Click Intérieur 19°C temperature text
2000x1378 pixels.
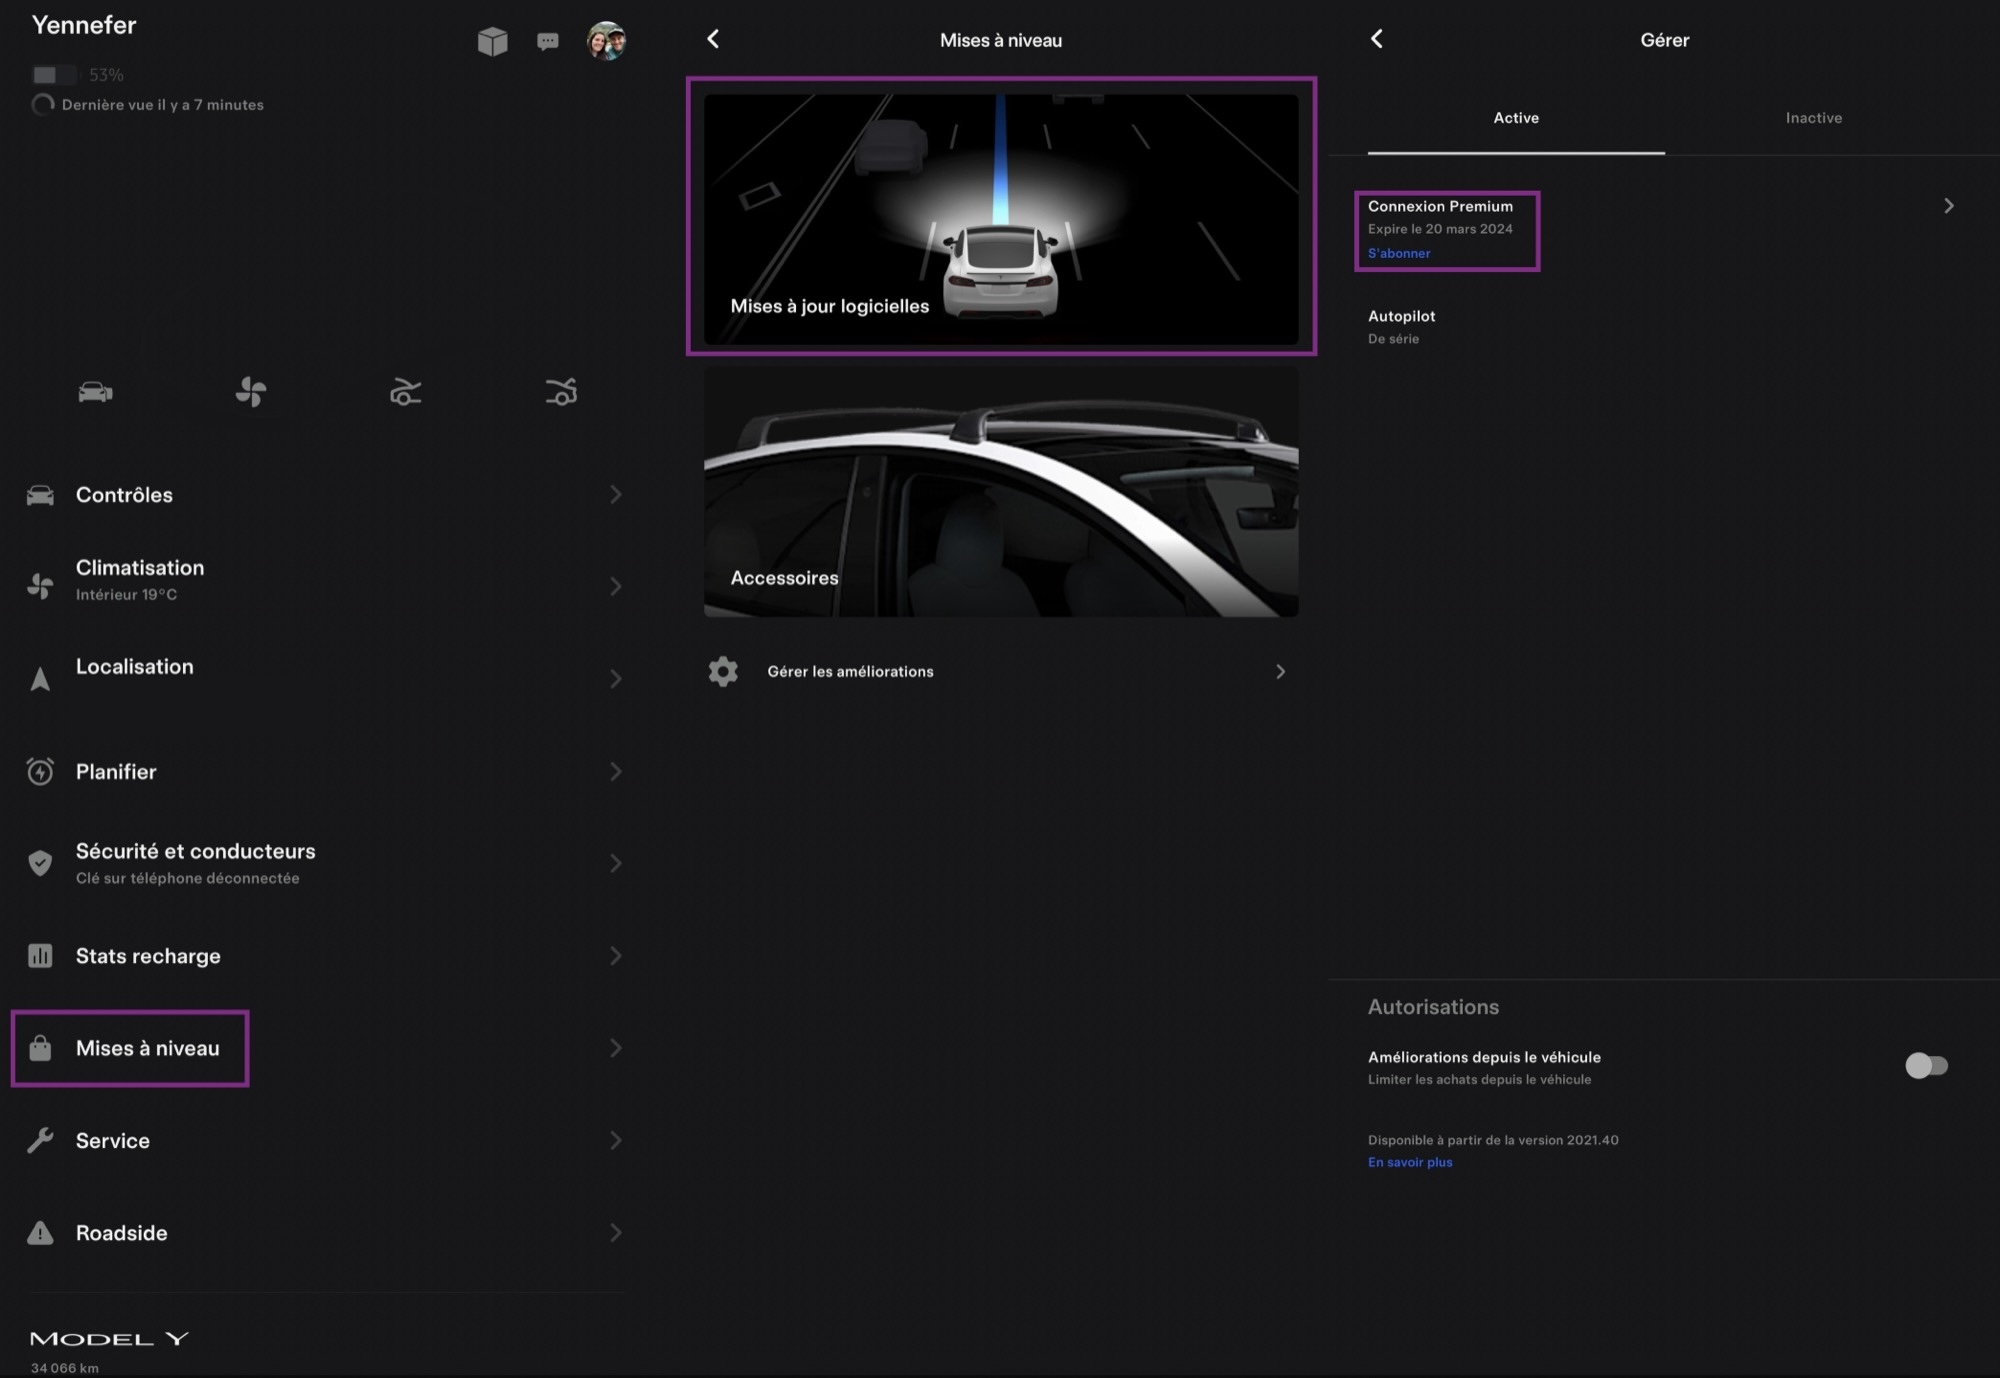click(x=127, y=594)
